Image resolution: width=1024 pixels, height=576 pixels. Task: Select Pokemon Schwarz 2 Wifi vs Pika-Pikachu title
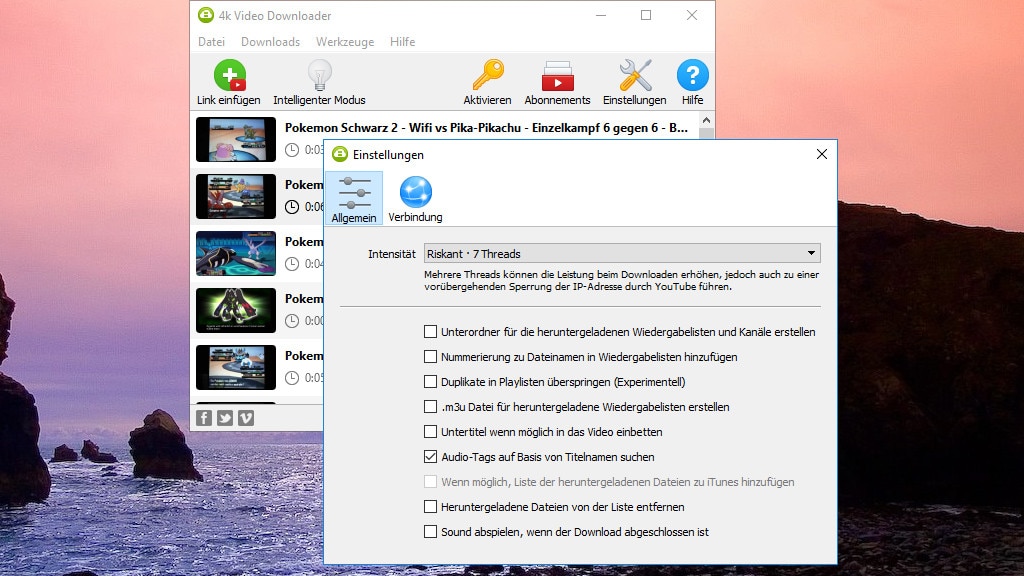(486, 128)
